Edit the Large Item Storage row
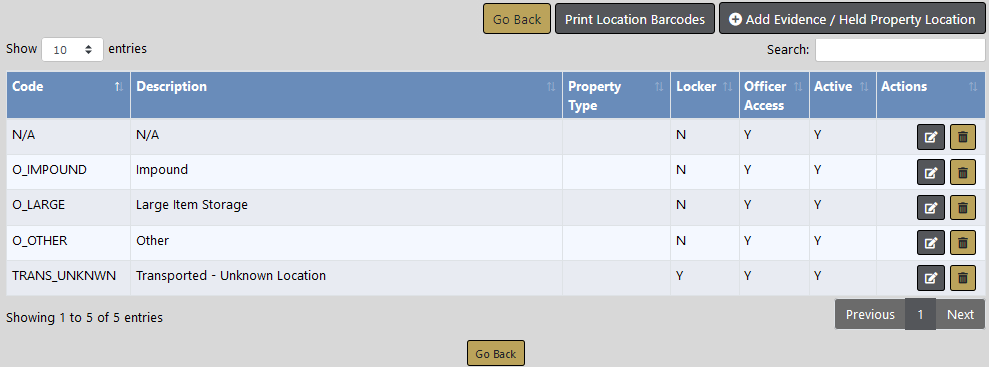The height and width of the screenshot is (367, 989). pyautogui.click(x=931, y=207)
